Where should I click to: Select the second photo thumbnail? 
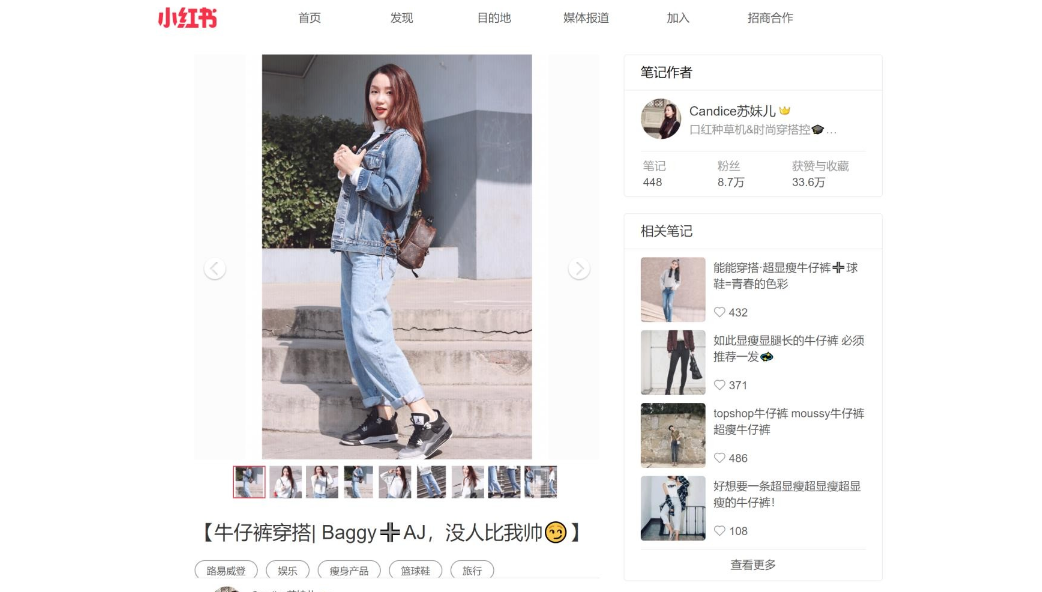[x=286, y=482]
